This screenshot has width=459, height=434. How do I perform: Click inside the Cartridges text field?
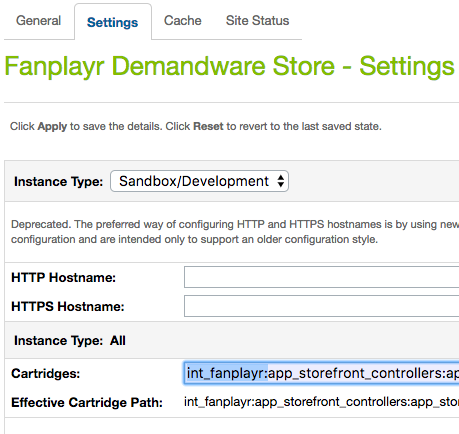pyautogui.click(x=321, y=373)
